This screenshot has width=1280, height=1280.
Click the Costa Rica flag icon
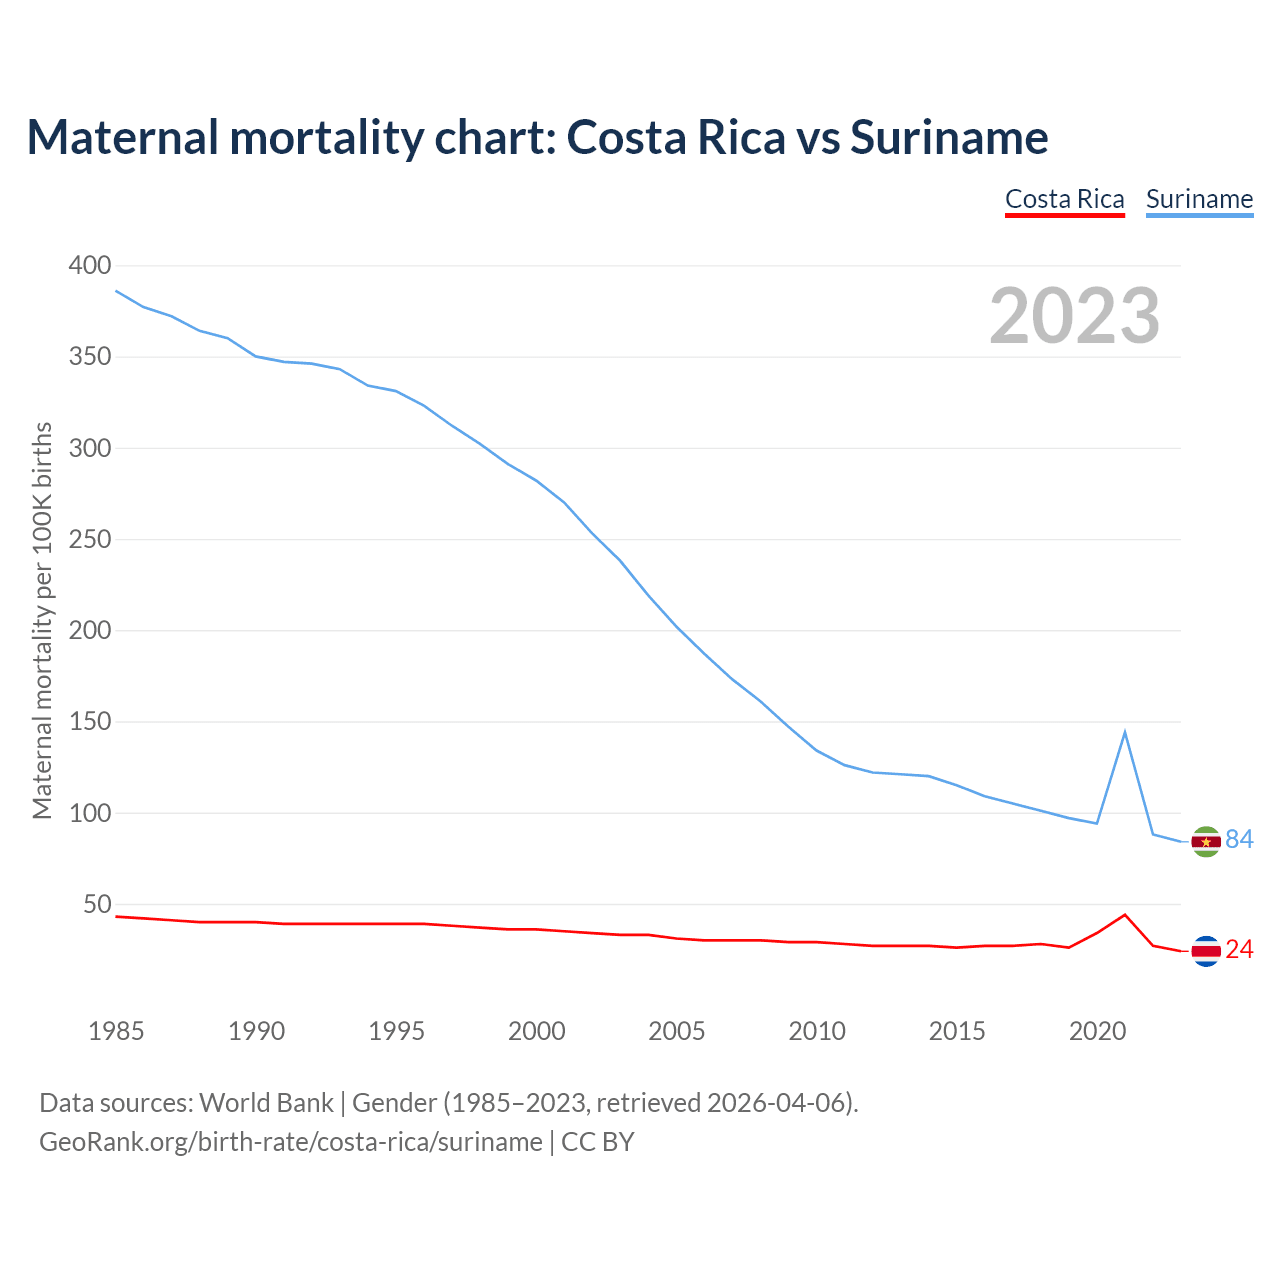(x=1206, y=951)
